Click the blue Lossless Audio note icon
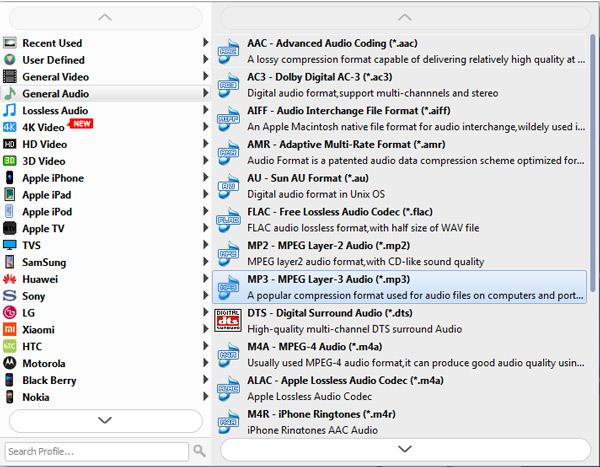 point(10,110)
